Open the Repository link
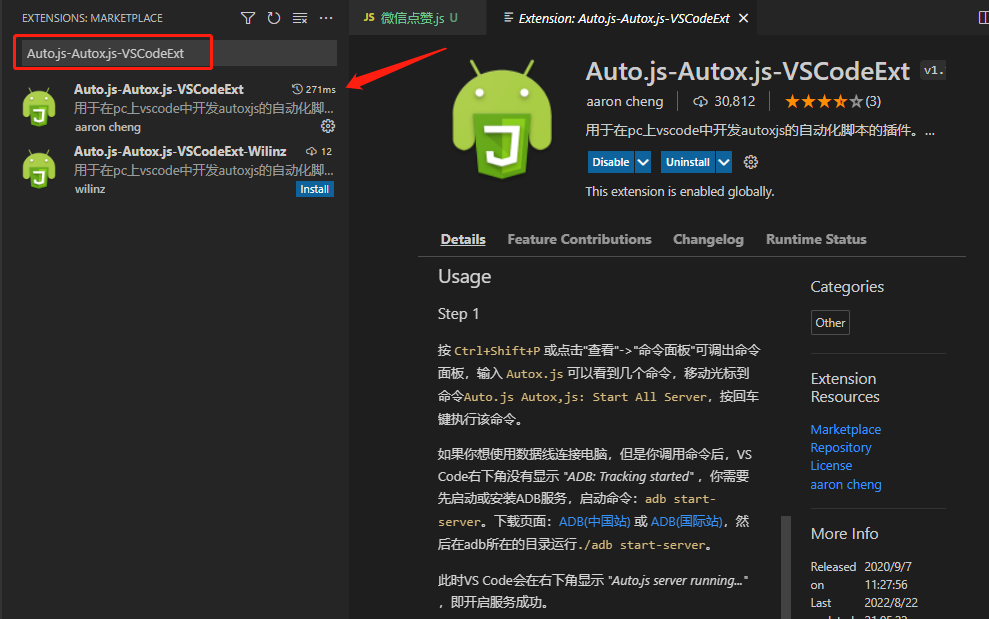 pyautogui.click(x=840, y=447)
